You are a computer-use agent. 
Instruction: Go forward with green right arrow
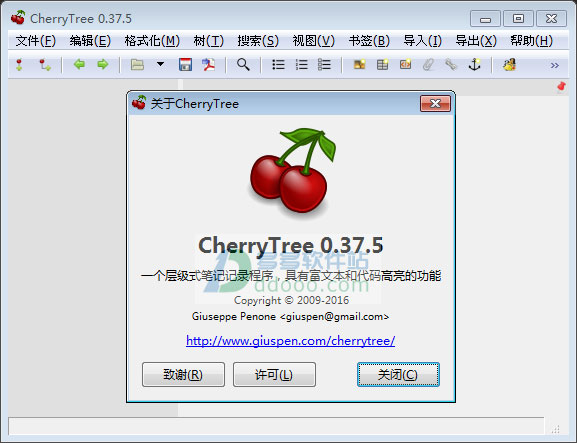coord(103,65)
